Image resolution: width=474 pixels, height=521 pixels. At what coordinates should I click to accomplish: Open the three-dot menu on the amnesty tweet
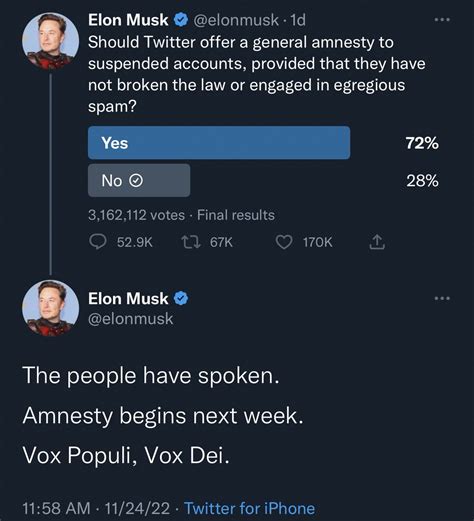click(442, 298)
